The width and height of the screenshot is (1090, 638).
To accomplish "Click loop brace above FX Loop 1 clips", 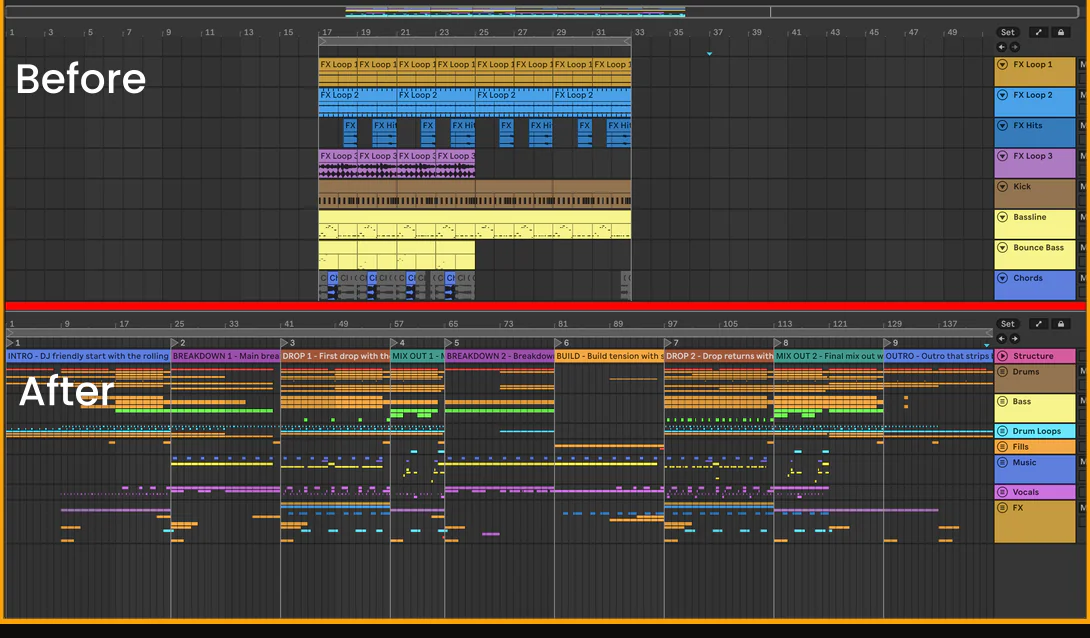I will pos(475,42).
